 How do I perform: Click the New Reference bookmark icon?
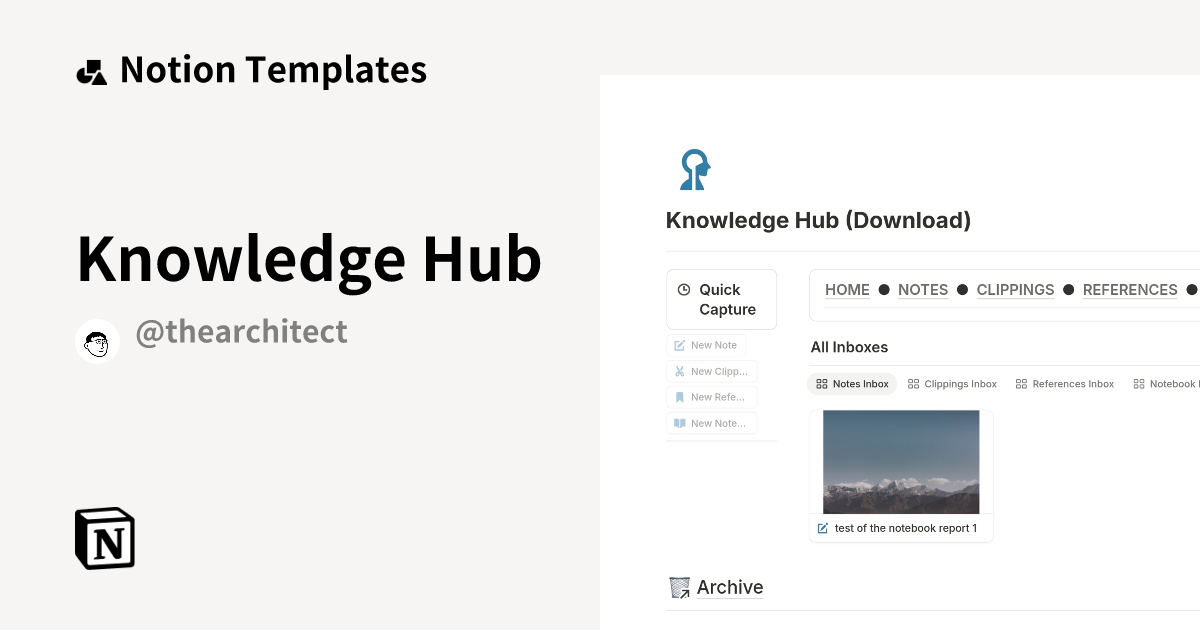(x=678, y=397)
